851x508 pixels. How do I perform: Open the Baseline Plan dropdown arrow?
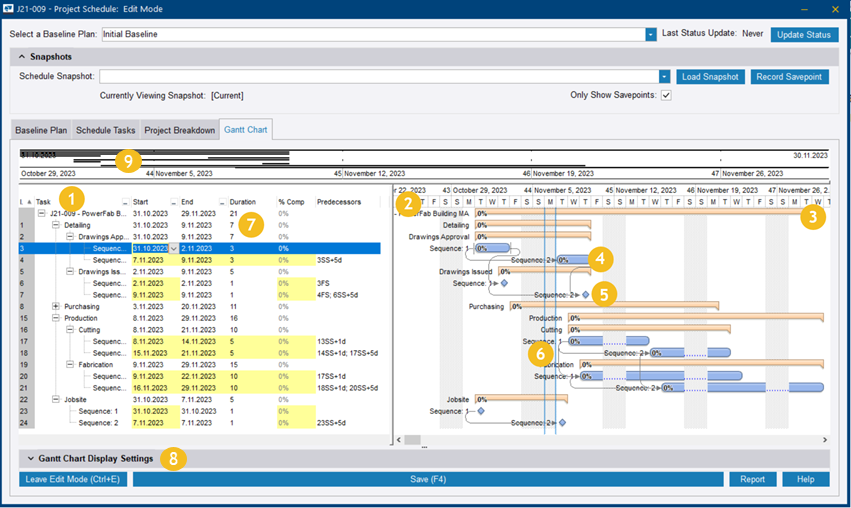(651, 34)
